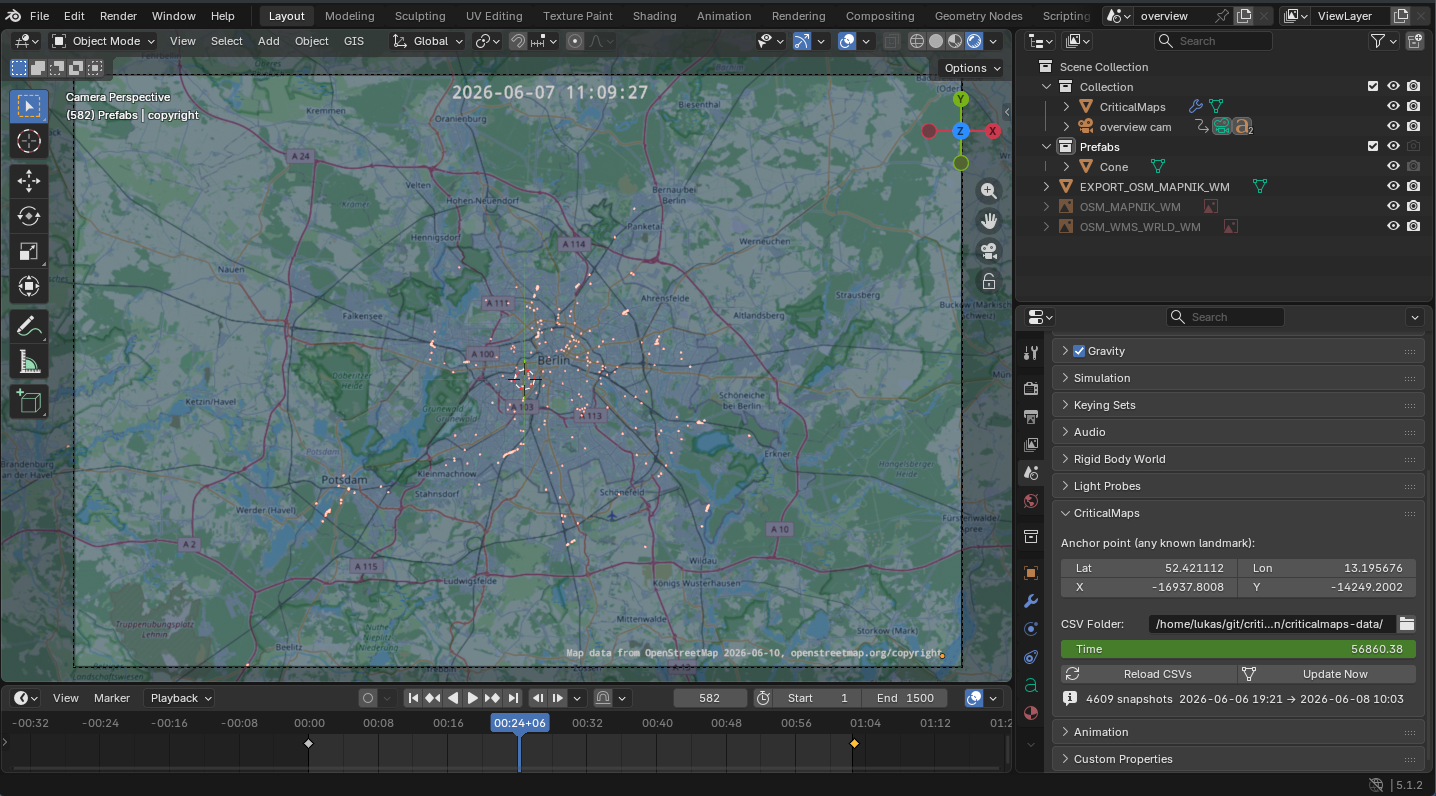Activate the Select Box tool
Viewport: 1436px width, 796px height.
(x=29, y=106)
